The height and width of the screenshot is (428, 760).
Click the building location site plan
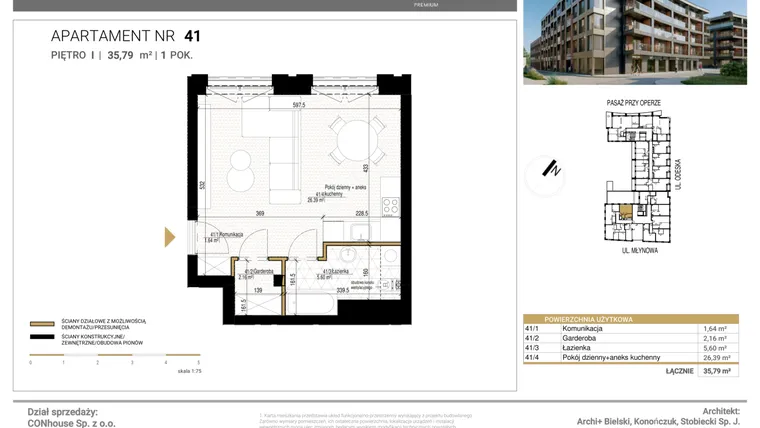[x=638, y=177]
